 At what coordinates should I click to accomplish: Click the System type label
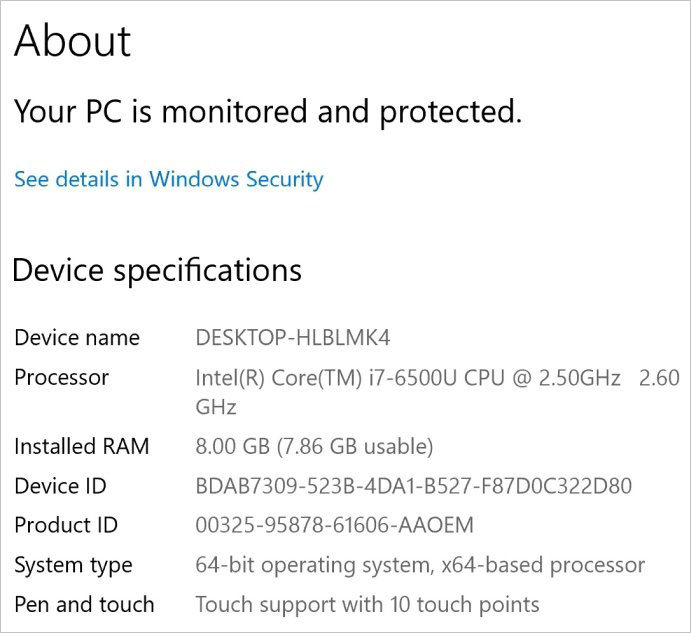tap(73, 565)
